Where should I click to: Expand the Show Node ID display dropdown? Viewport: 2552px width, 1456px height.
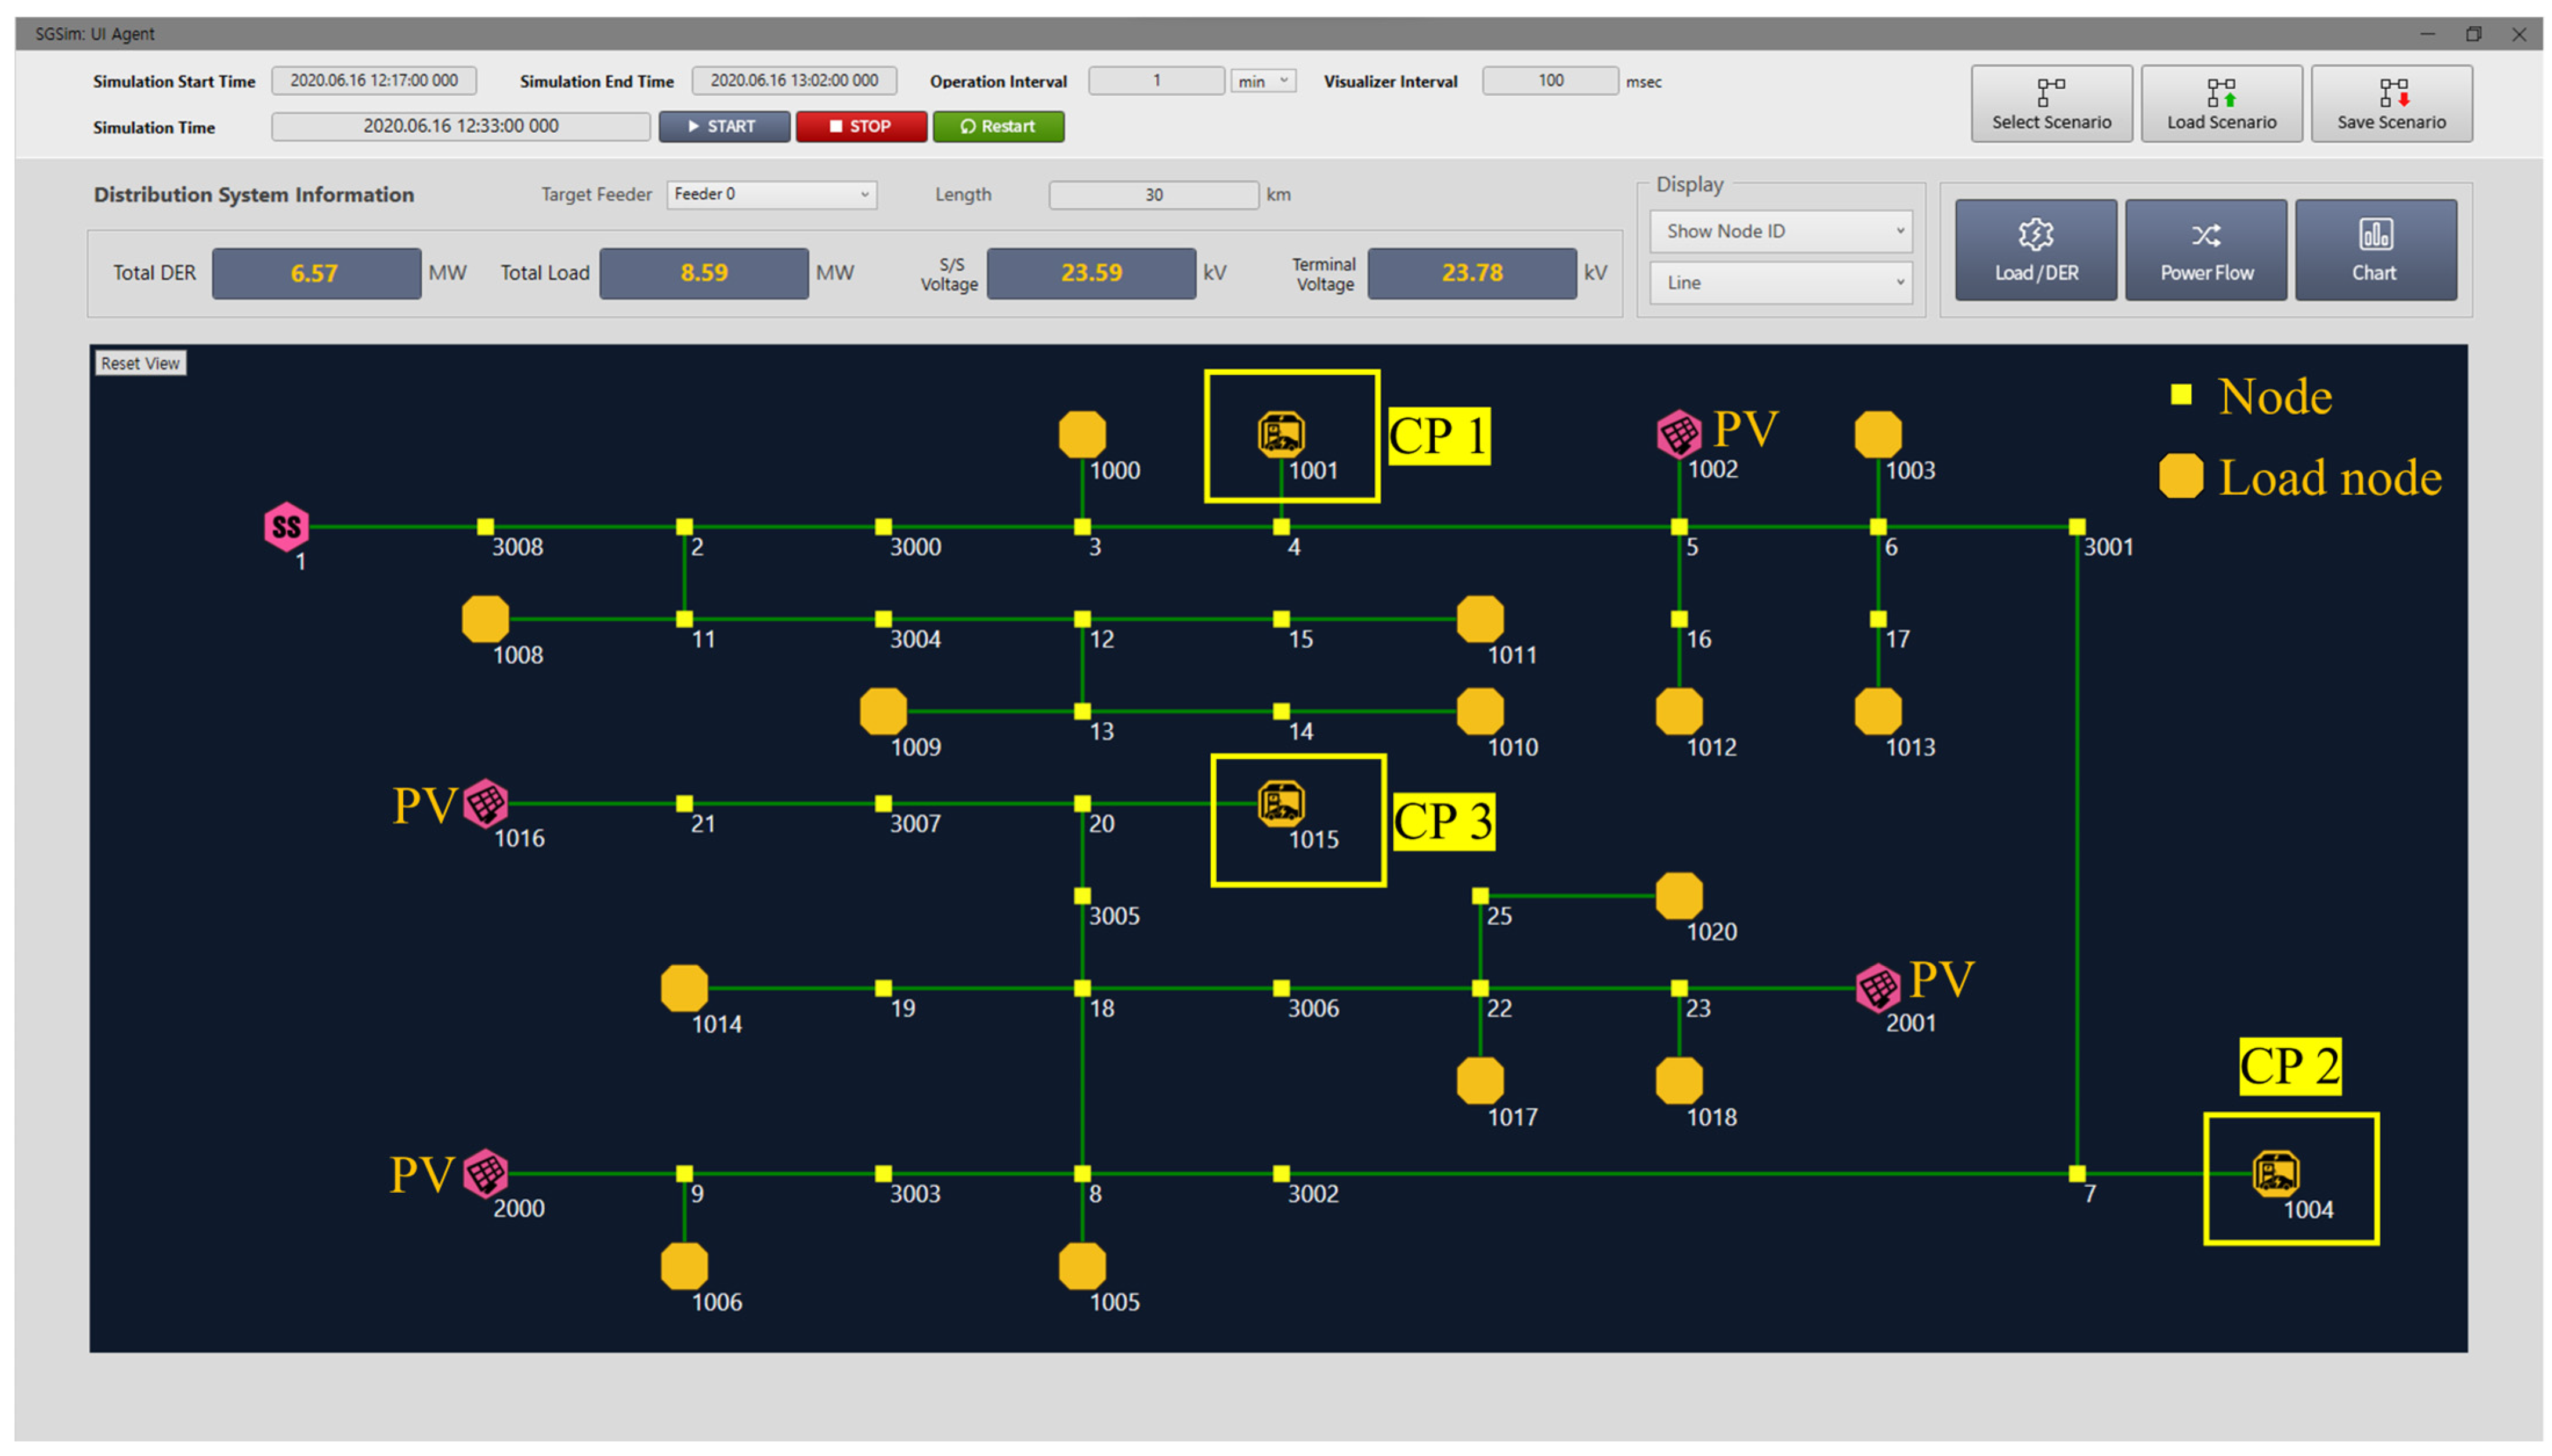coord(1780,231)
